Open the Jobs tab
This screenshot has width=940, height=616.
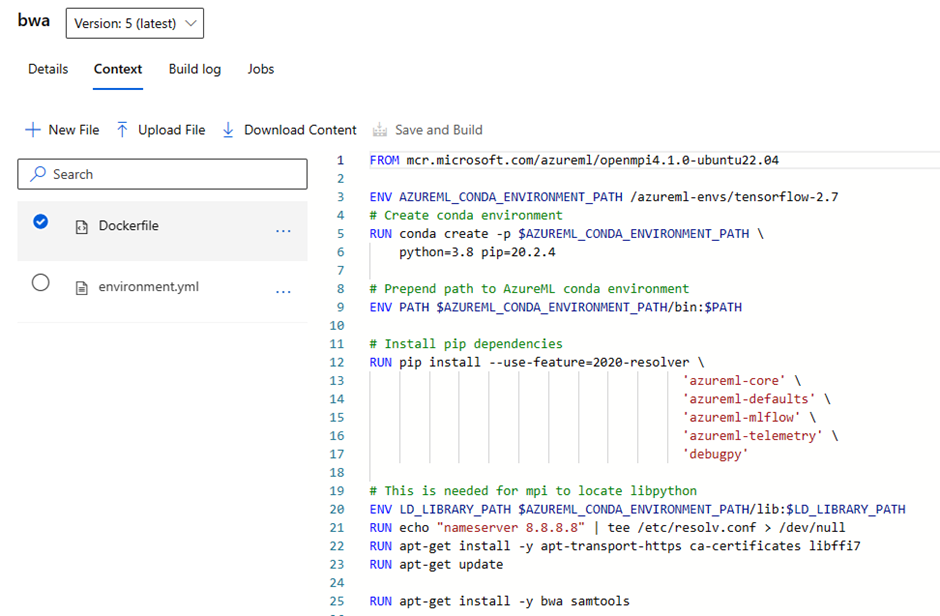click(x=261, y=69)
